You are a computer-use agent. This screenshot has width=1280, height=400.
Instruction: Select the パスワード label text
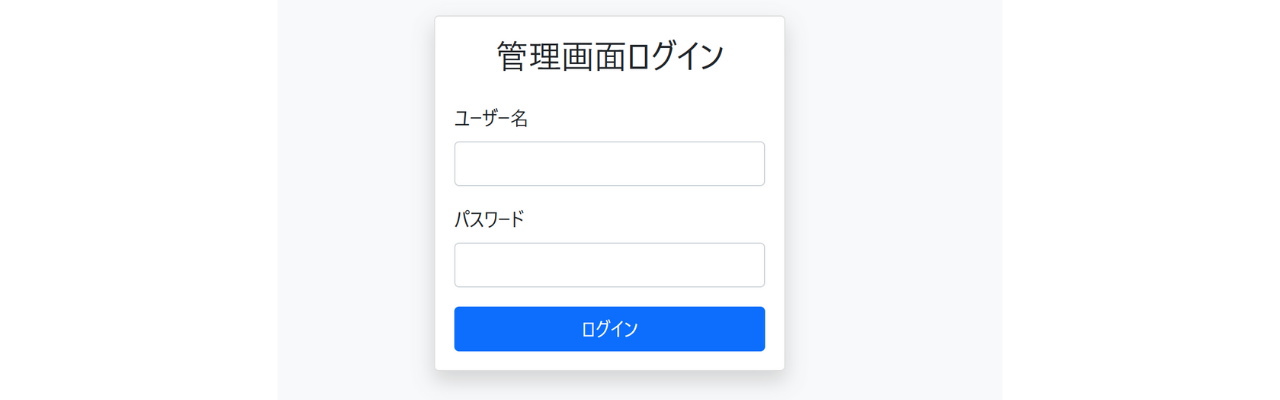489,220
